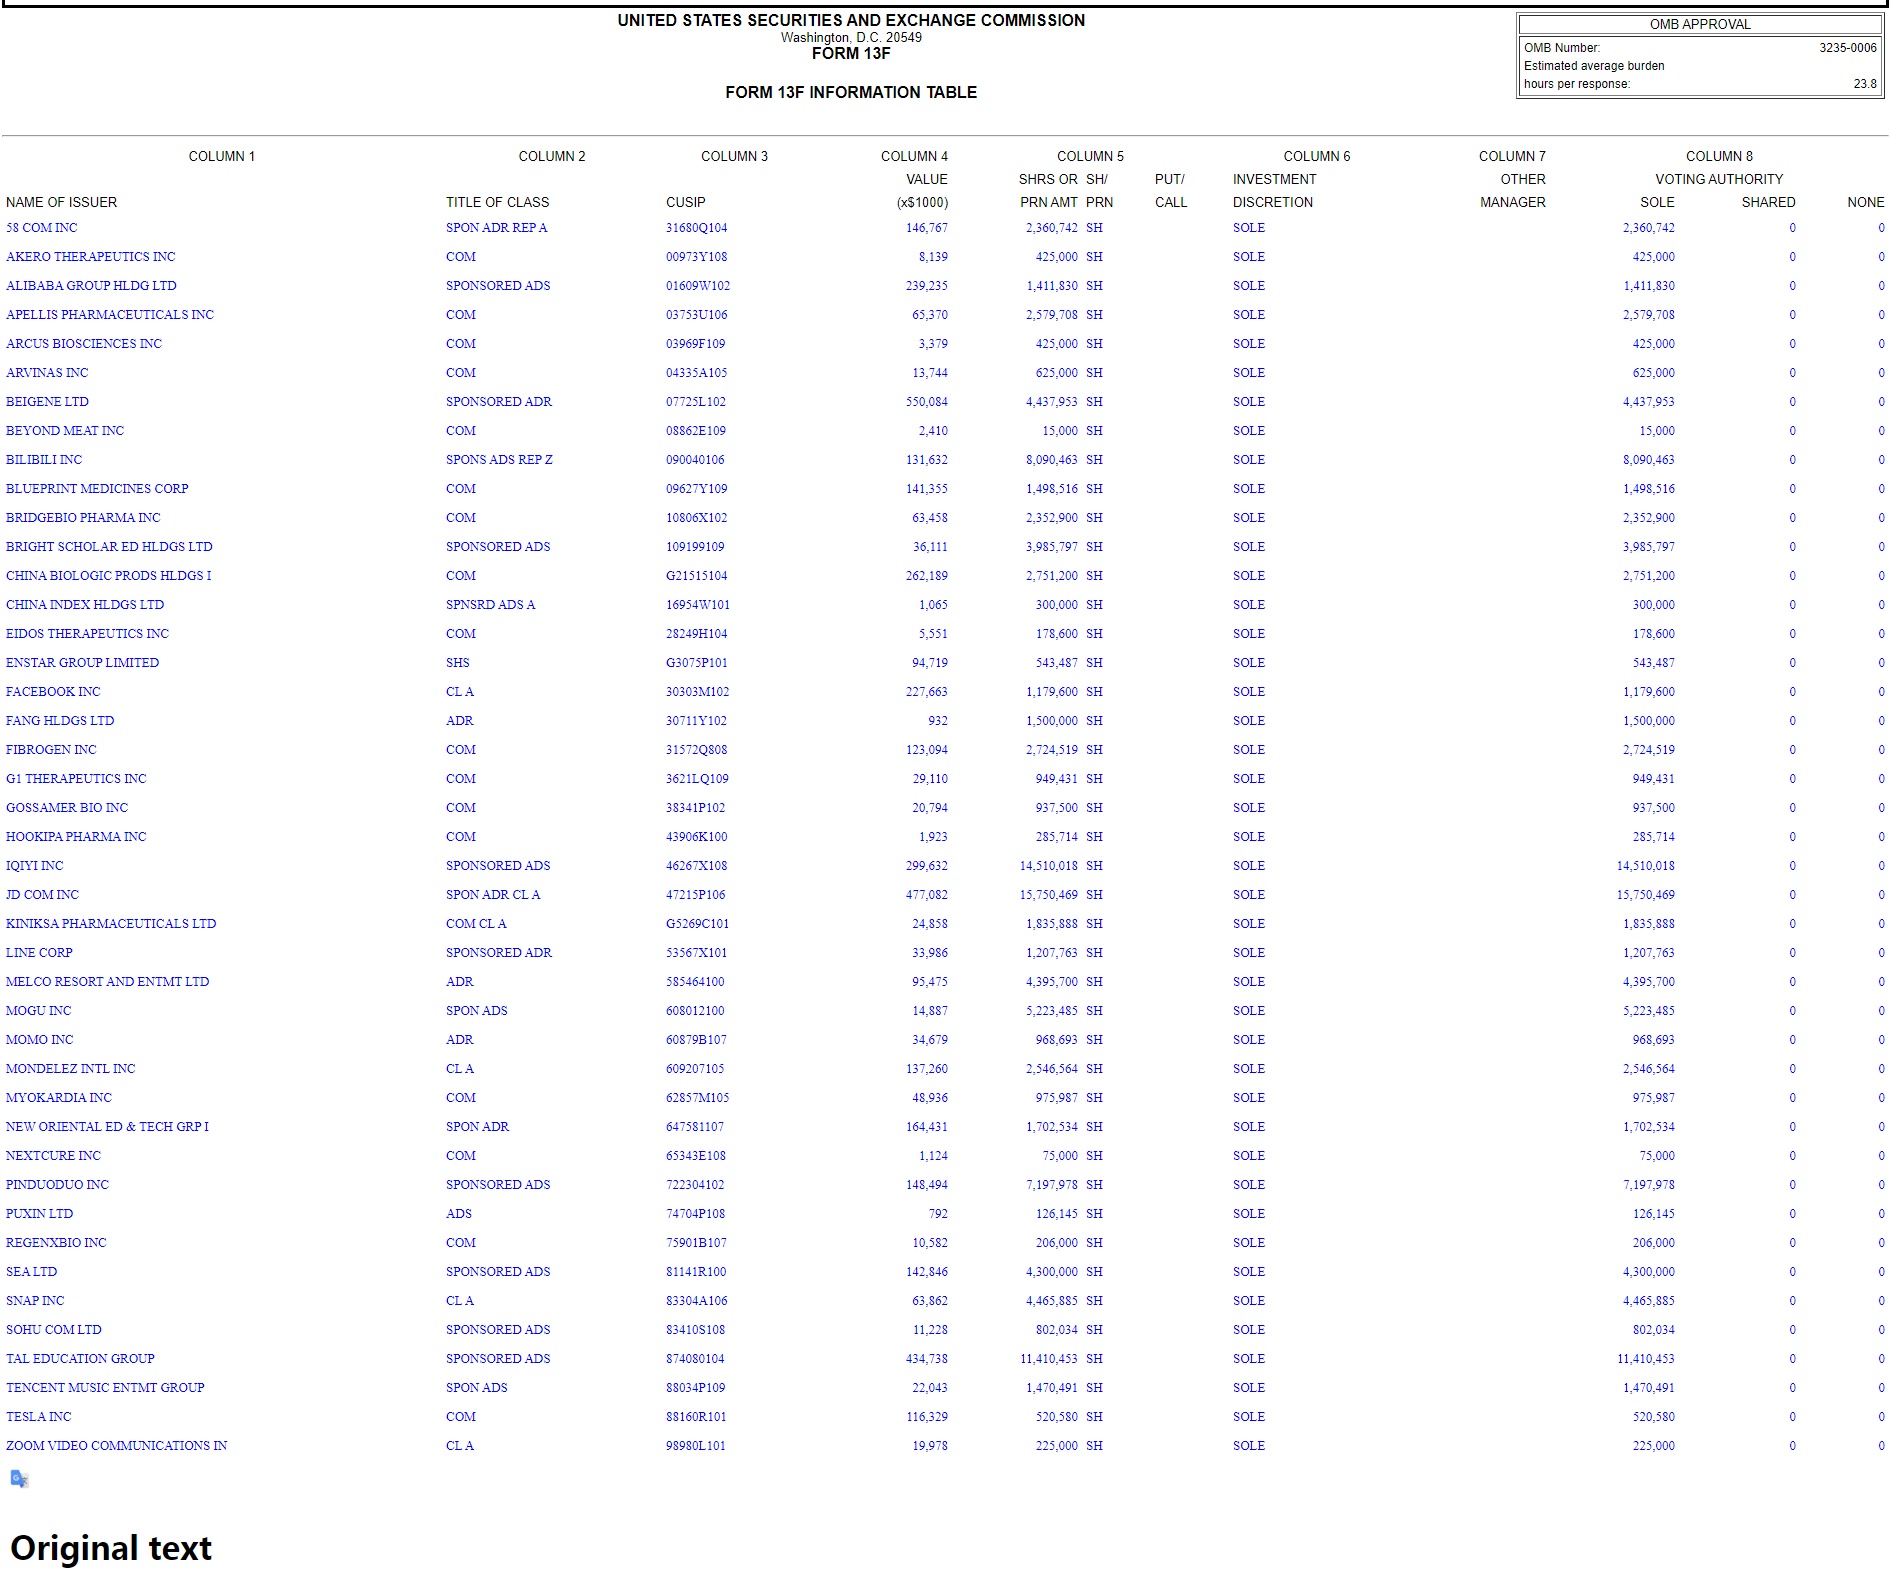Screen dimensions: 1890x1579
Task: Click title of class 'SPONS ADS REP Z'
Action: coord(499,460)
